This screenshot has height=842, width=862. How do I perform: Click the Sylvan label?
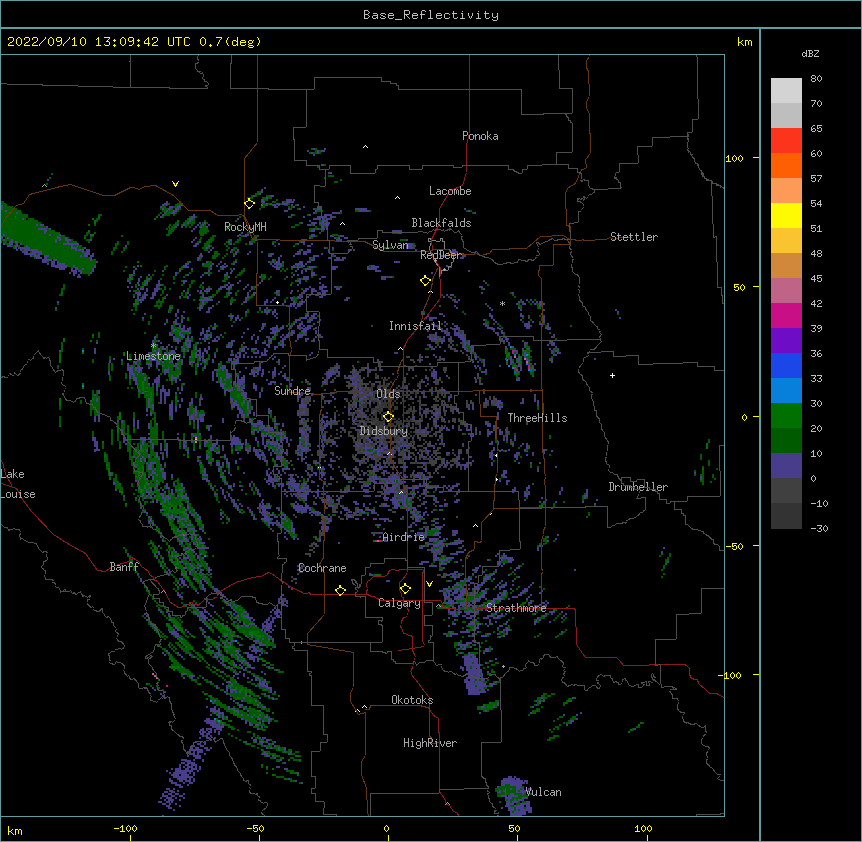(390, 245)
